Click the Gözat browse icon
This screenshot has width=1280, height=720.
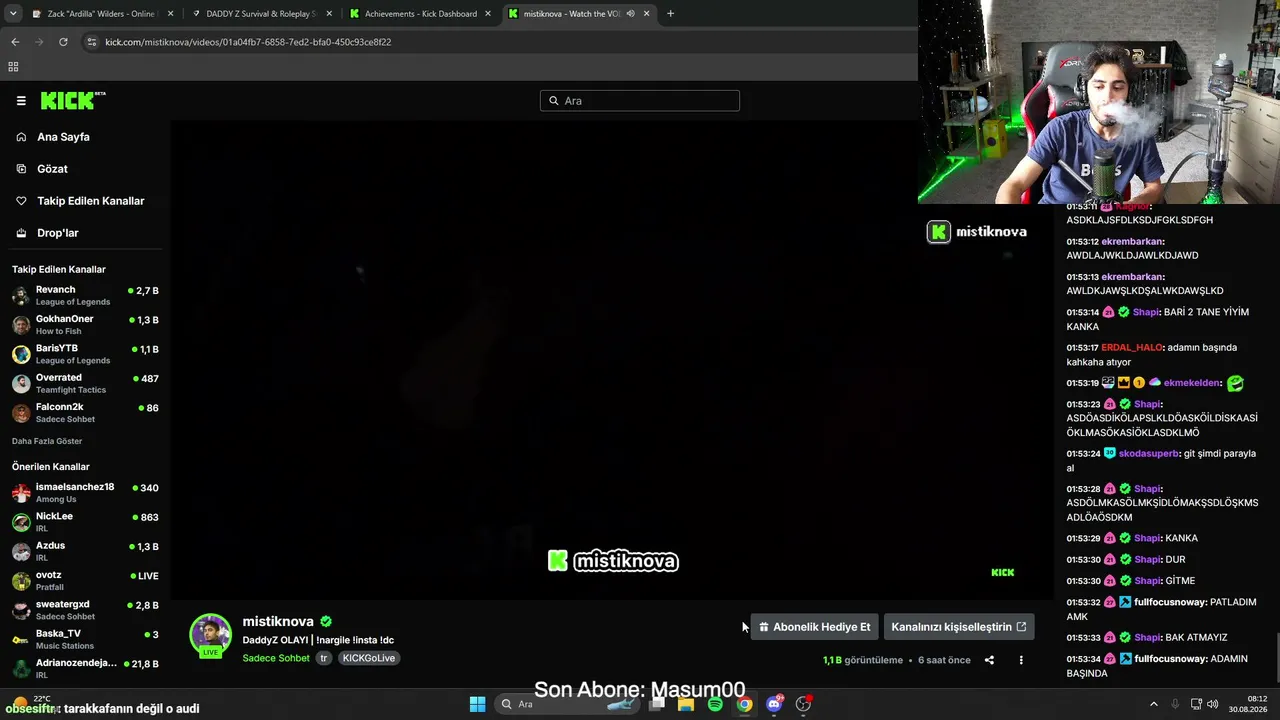coord(21,169)
